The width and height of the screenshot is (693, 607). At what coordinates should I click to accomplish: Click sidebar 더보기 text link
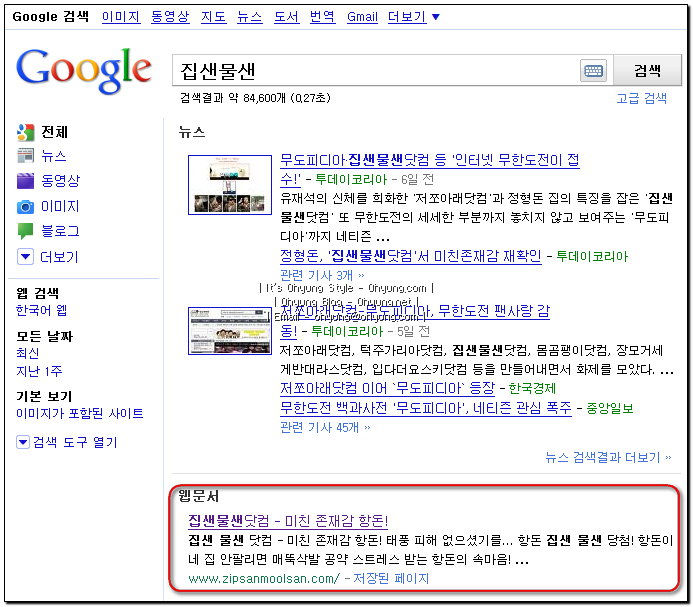click(59, 257)
